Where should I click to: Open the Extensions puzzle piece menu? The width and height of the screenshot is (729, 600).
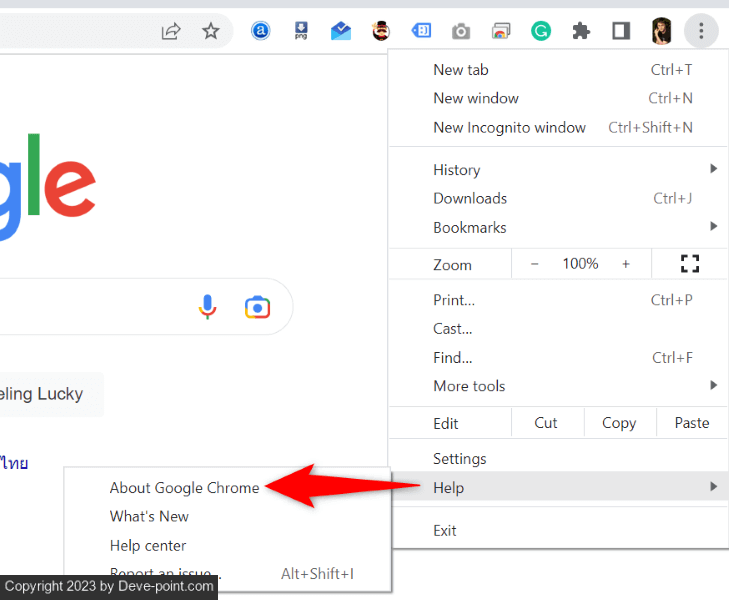point(581,31)
